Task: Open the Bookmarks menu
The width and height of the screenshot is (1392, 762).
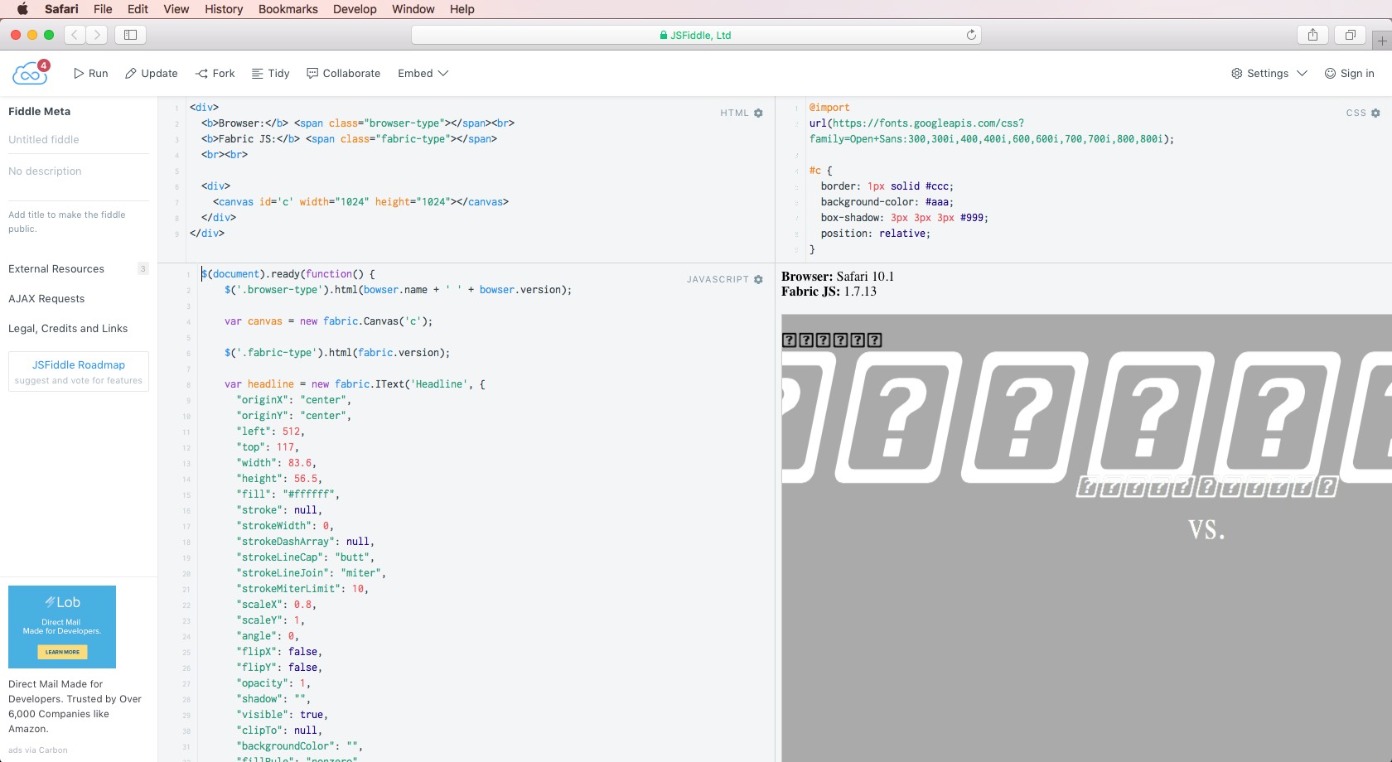Action: pos(288,9)
